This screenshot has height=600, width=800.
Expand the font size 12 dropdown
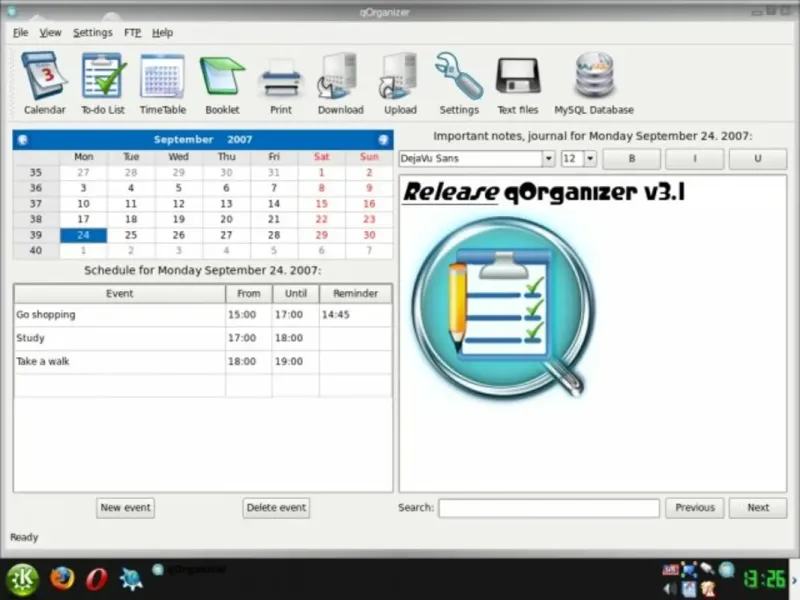coord(590,159)
